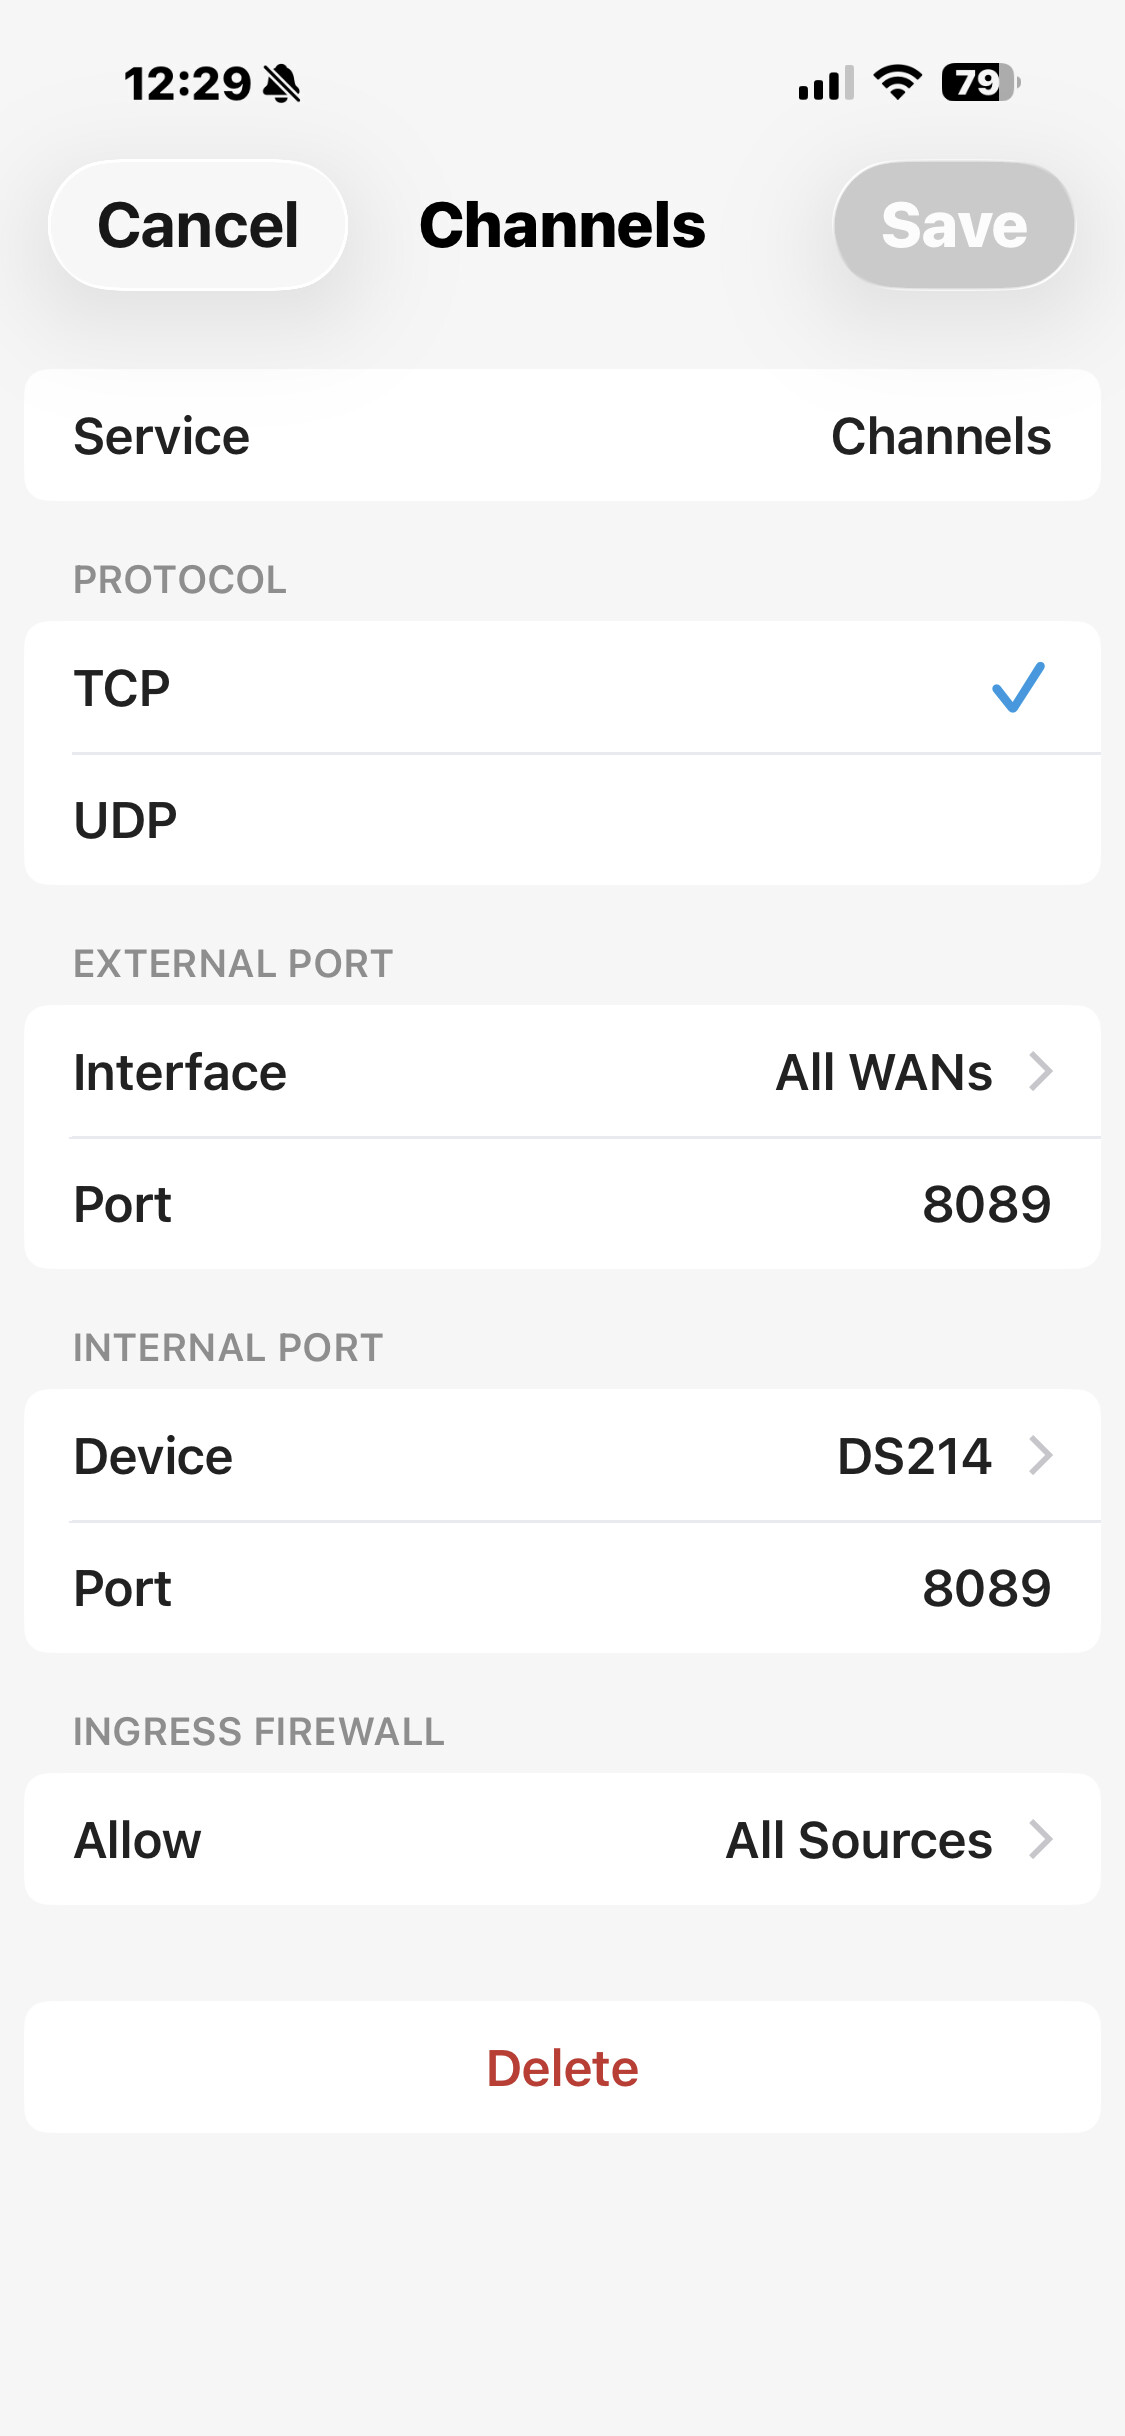Tap the blue checkmark next to TCP
Image resolution: width=1125 pixels, height=2436 pixels.
pos(1018,688)
